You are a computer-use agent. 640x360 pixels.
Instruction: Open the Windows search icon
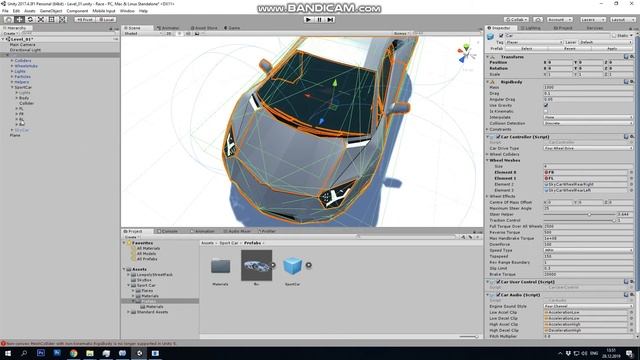pos(24,353)
